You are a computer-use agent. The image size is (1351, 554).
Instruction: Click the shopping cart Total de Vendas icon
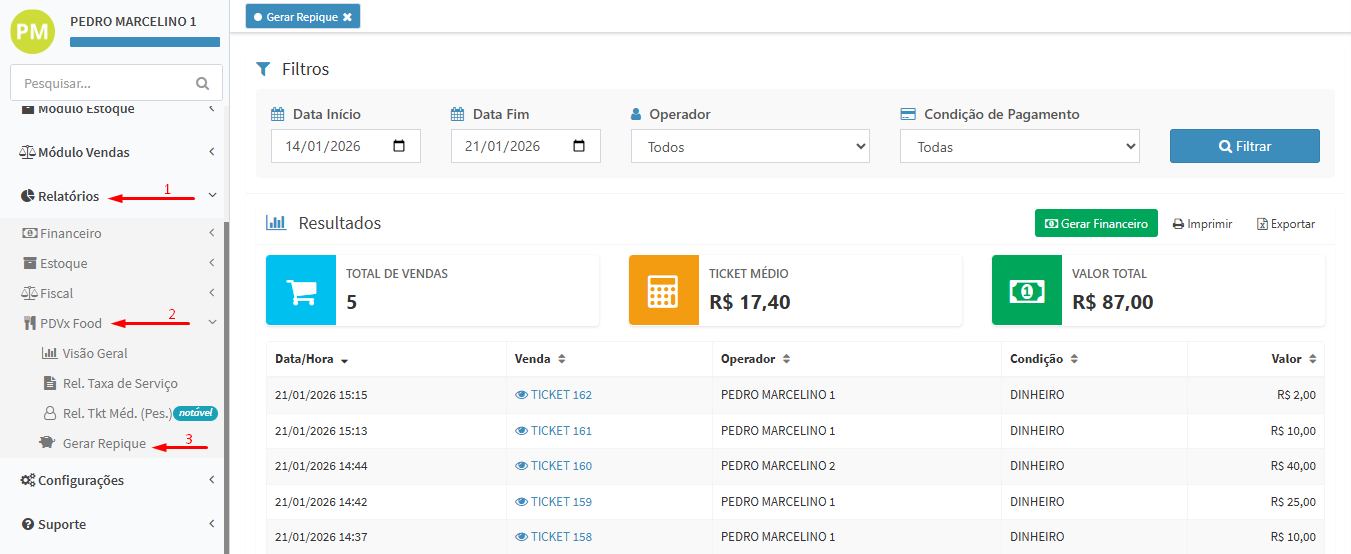(x=301, y=290)
